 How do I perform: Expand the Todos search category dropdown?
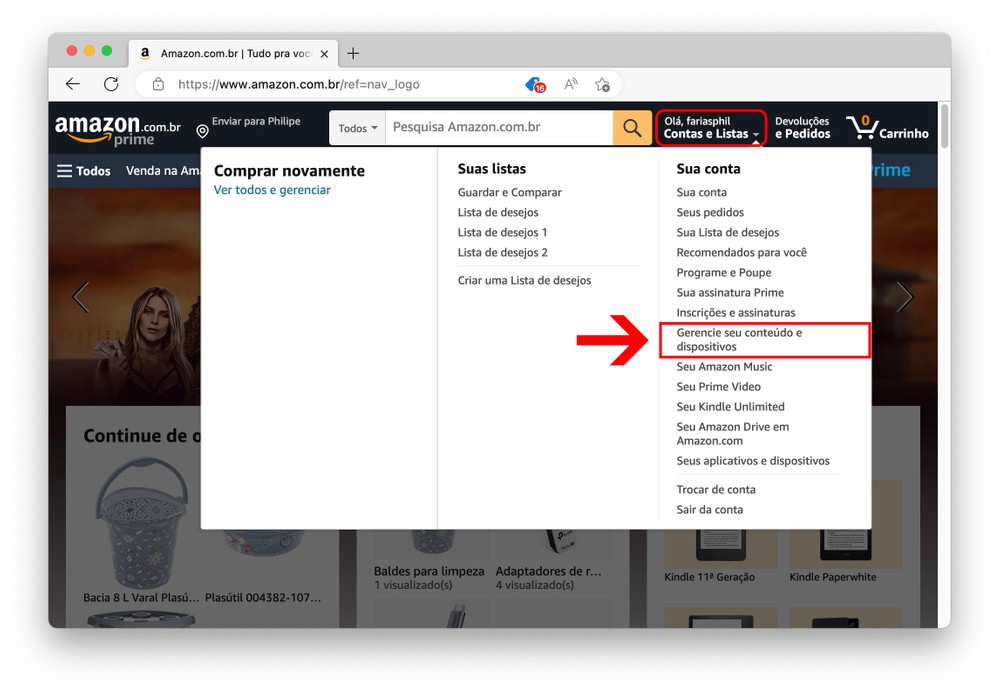coord(357,128)
